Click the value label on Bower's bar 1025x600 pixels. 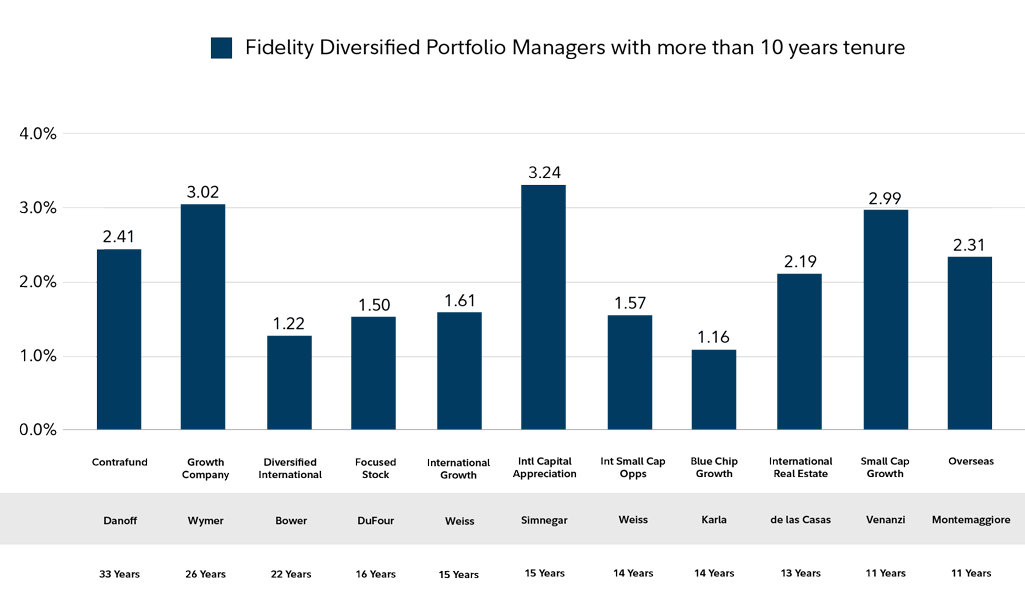click(x=289, y=324)
